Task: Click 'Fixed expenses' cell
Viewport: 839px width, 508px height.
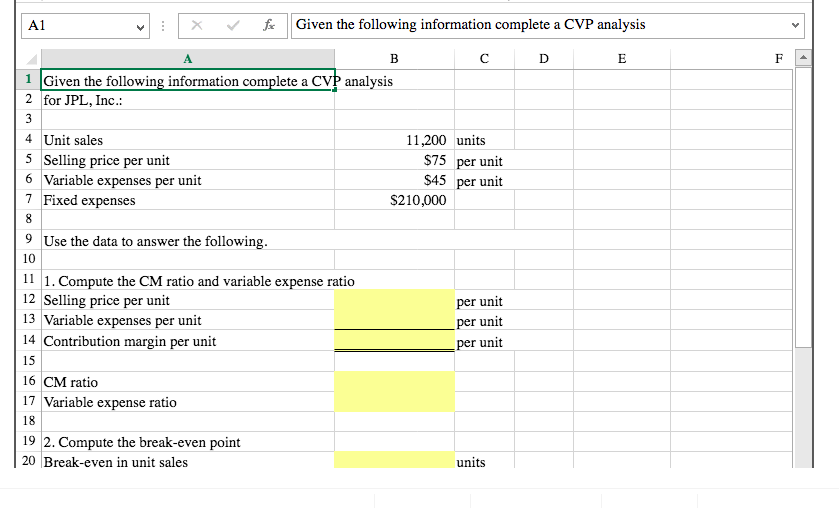Action: (x=188, y=200)
